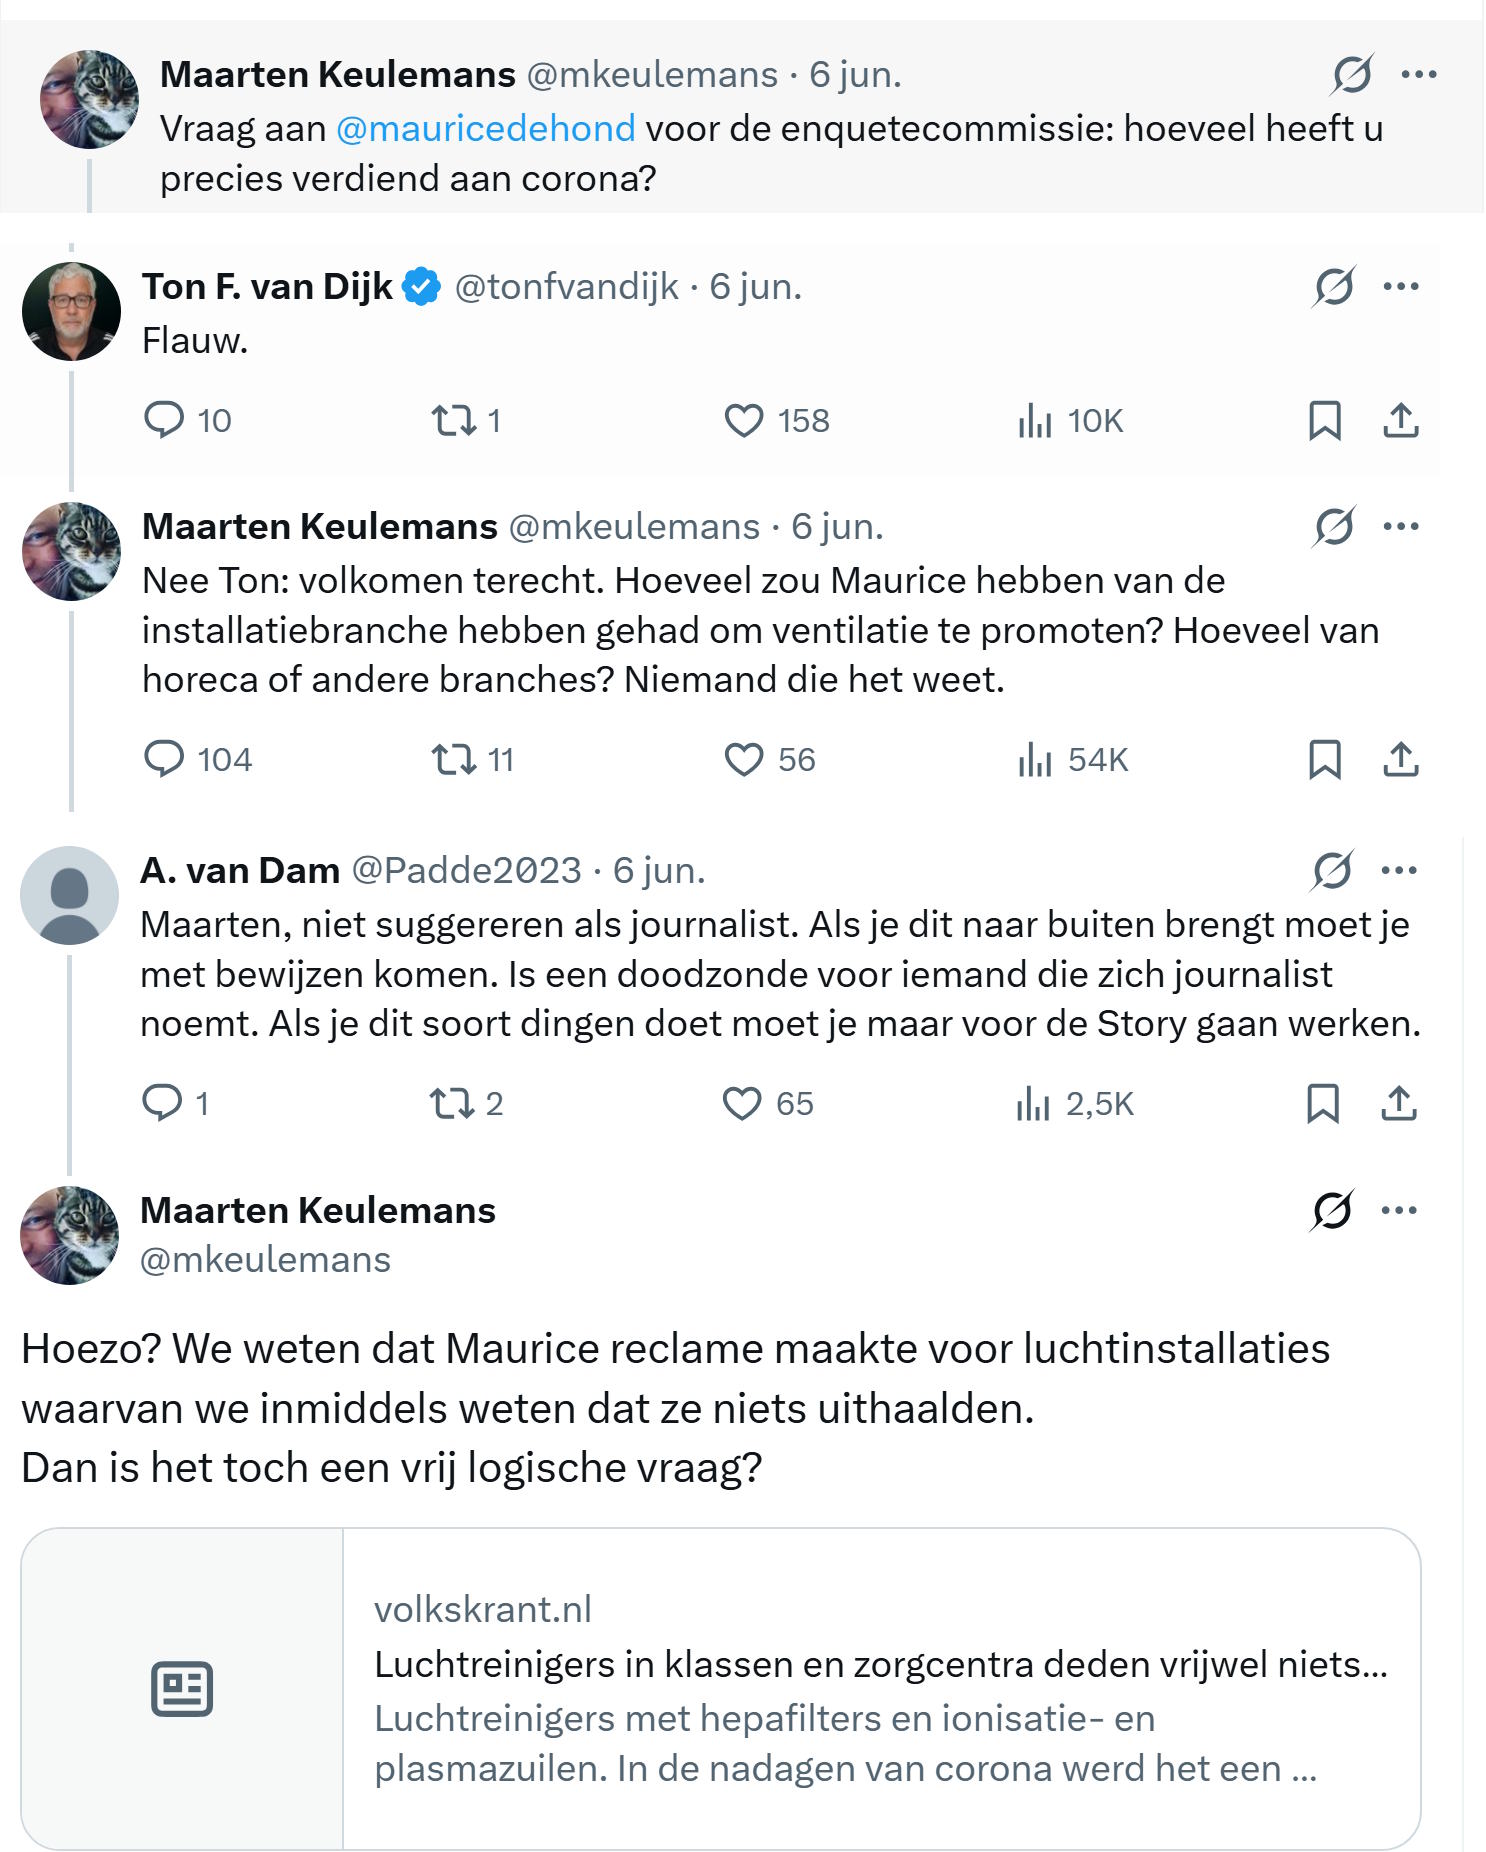Screen dimensions: 1486x1852
Task: Open replies on tweet with 104 comments
Action: click(198, 760)
